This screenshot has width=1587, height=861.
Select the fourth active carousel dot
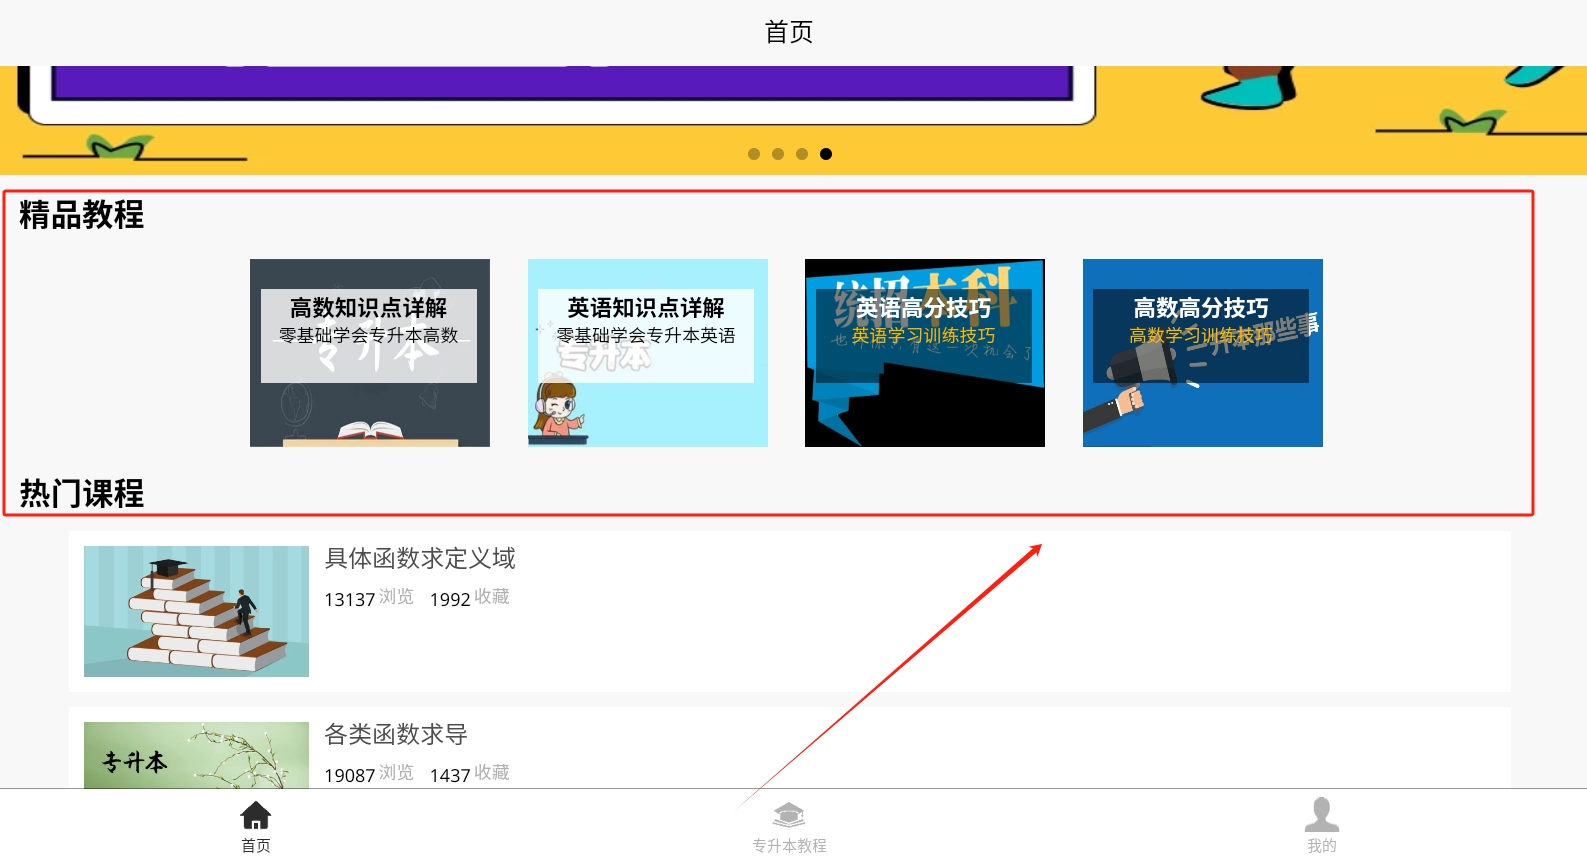click(826, 154)
